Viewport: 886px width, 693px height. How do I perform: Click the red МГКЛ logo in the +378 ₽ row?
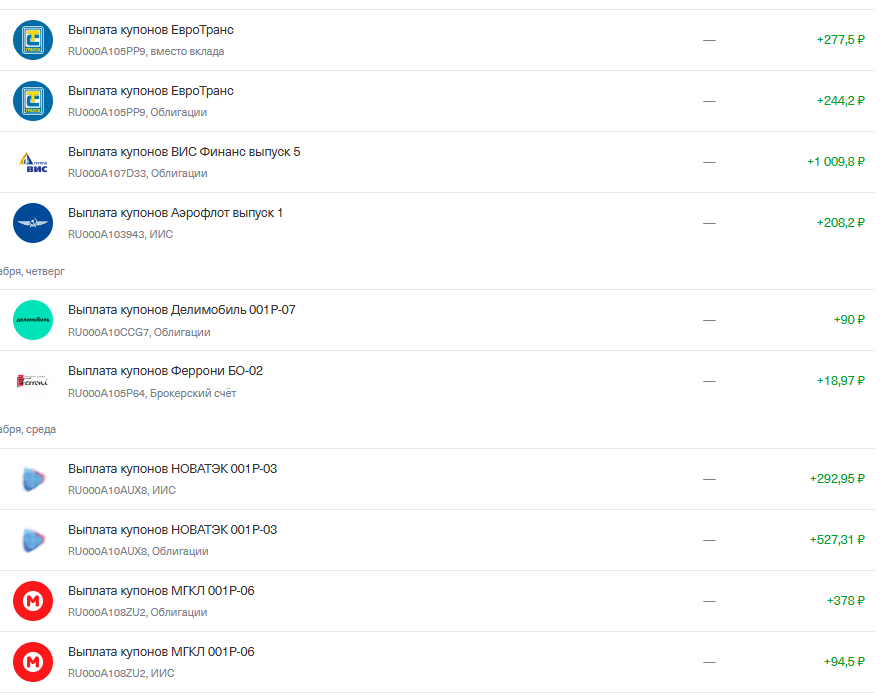tap(32, 601)
